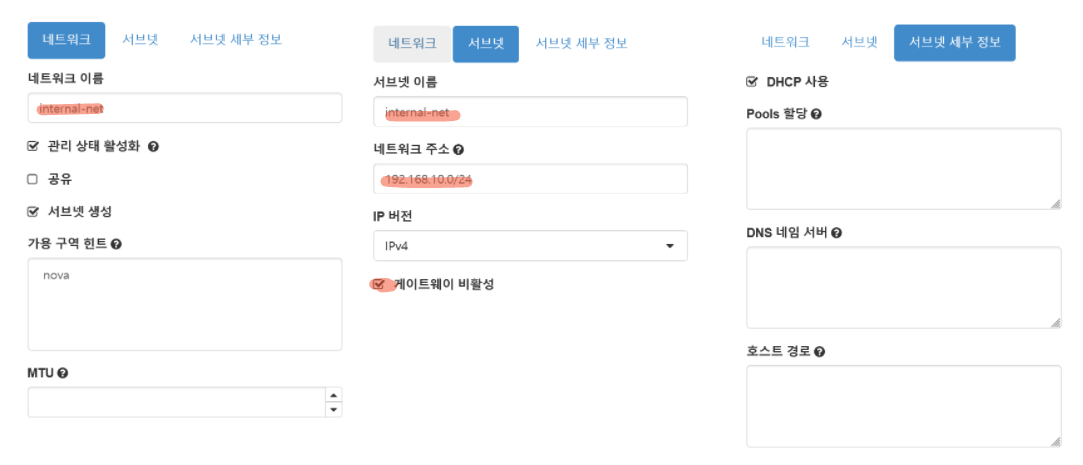Increase MTU with the up arrow
Viewport: 1083px width, 465px height.
[x=334, y=395]
